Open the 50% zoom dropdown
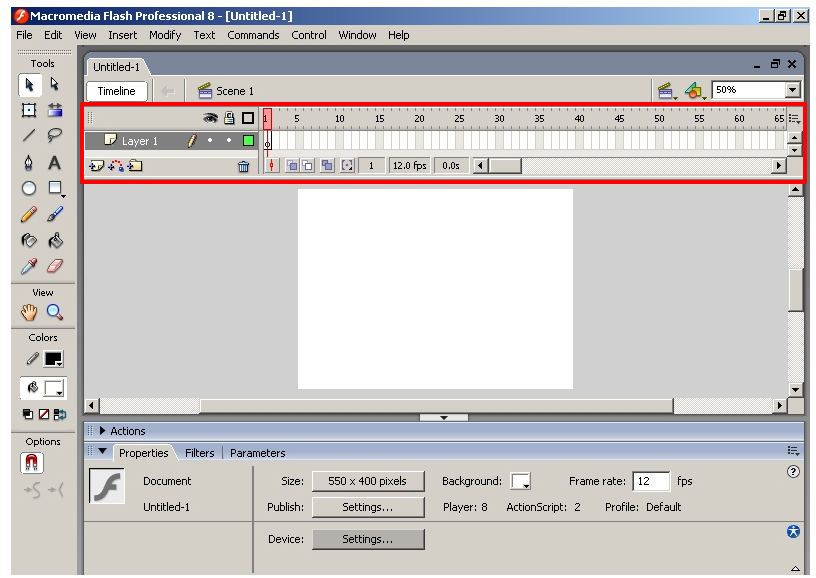Viewport: 816px width, 578px height. pyautogui.click(x=792, y=90)
